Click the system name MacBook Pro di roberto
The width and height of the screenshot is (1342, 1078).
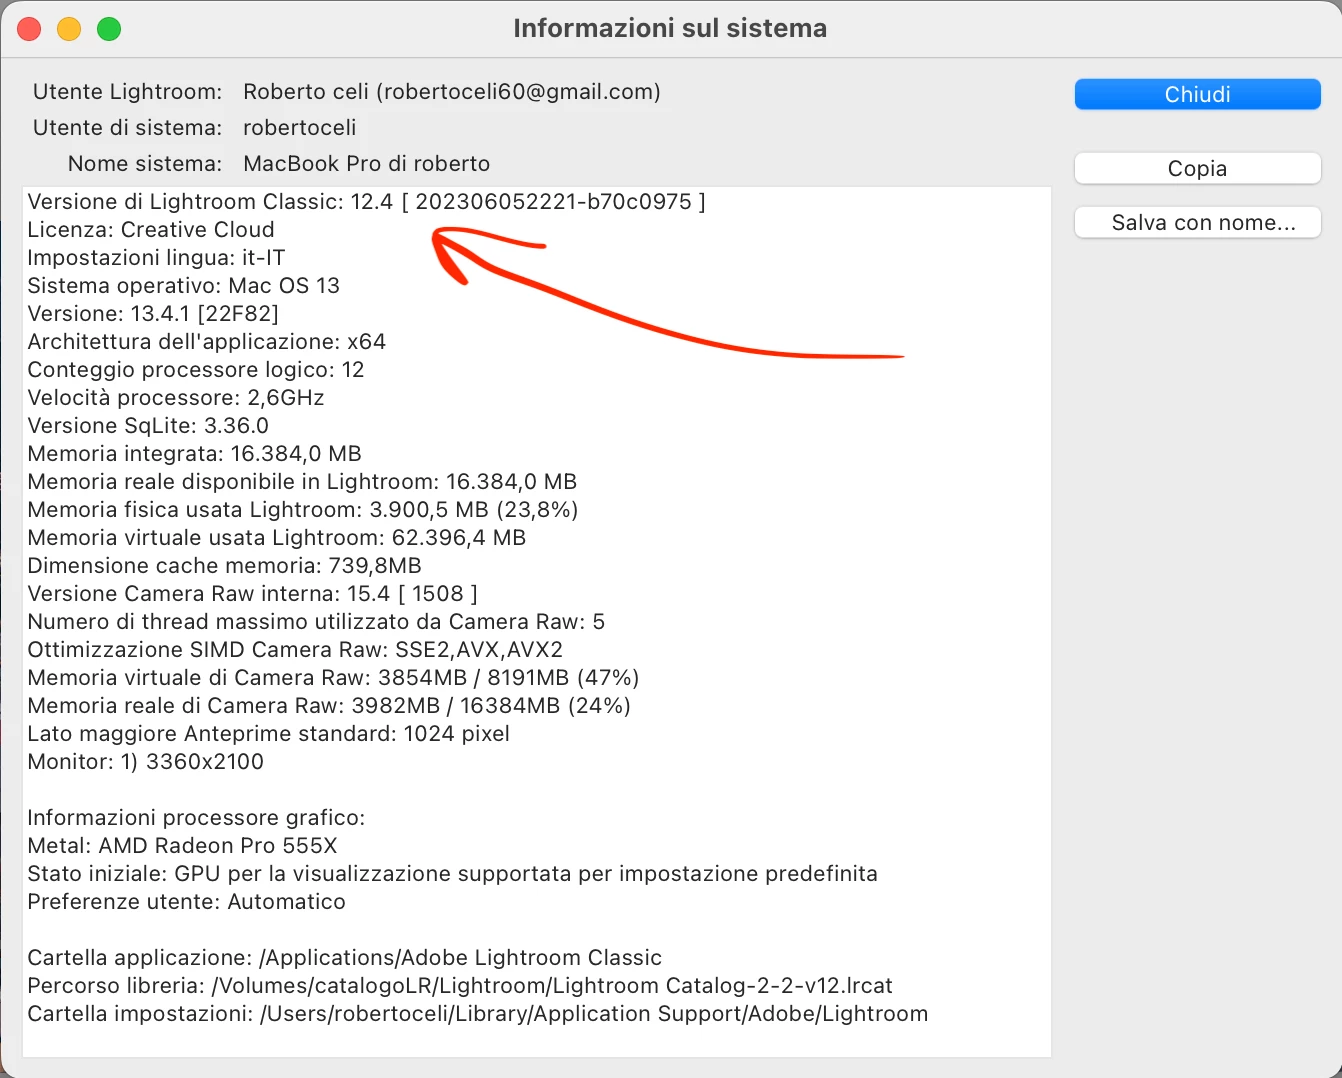pos(367,164)
